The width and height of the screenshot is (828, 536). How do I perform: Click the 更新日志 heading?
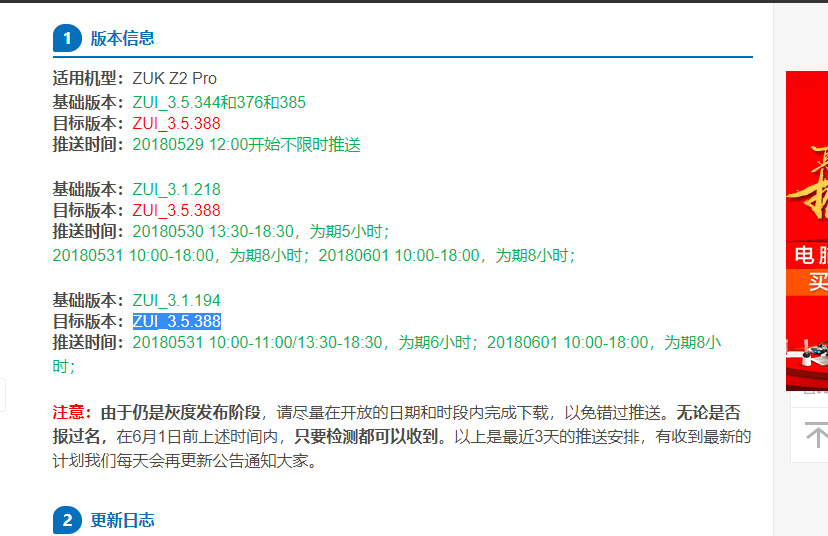point(123,520)
